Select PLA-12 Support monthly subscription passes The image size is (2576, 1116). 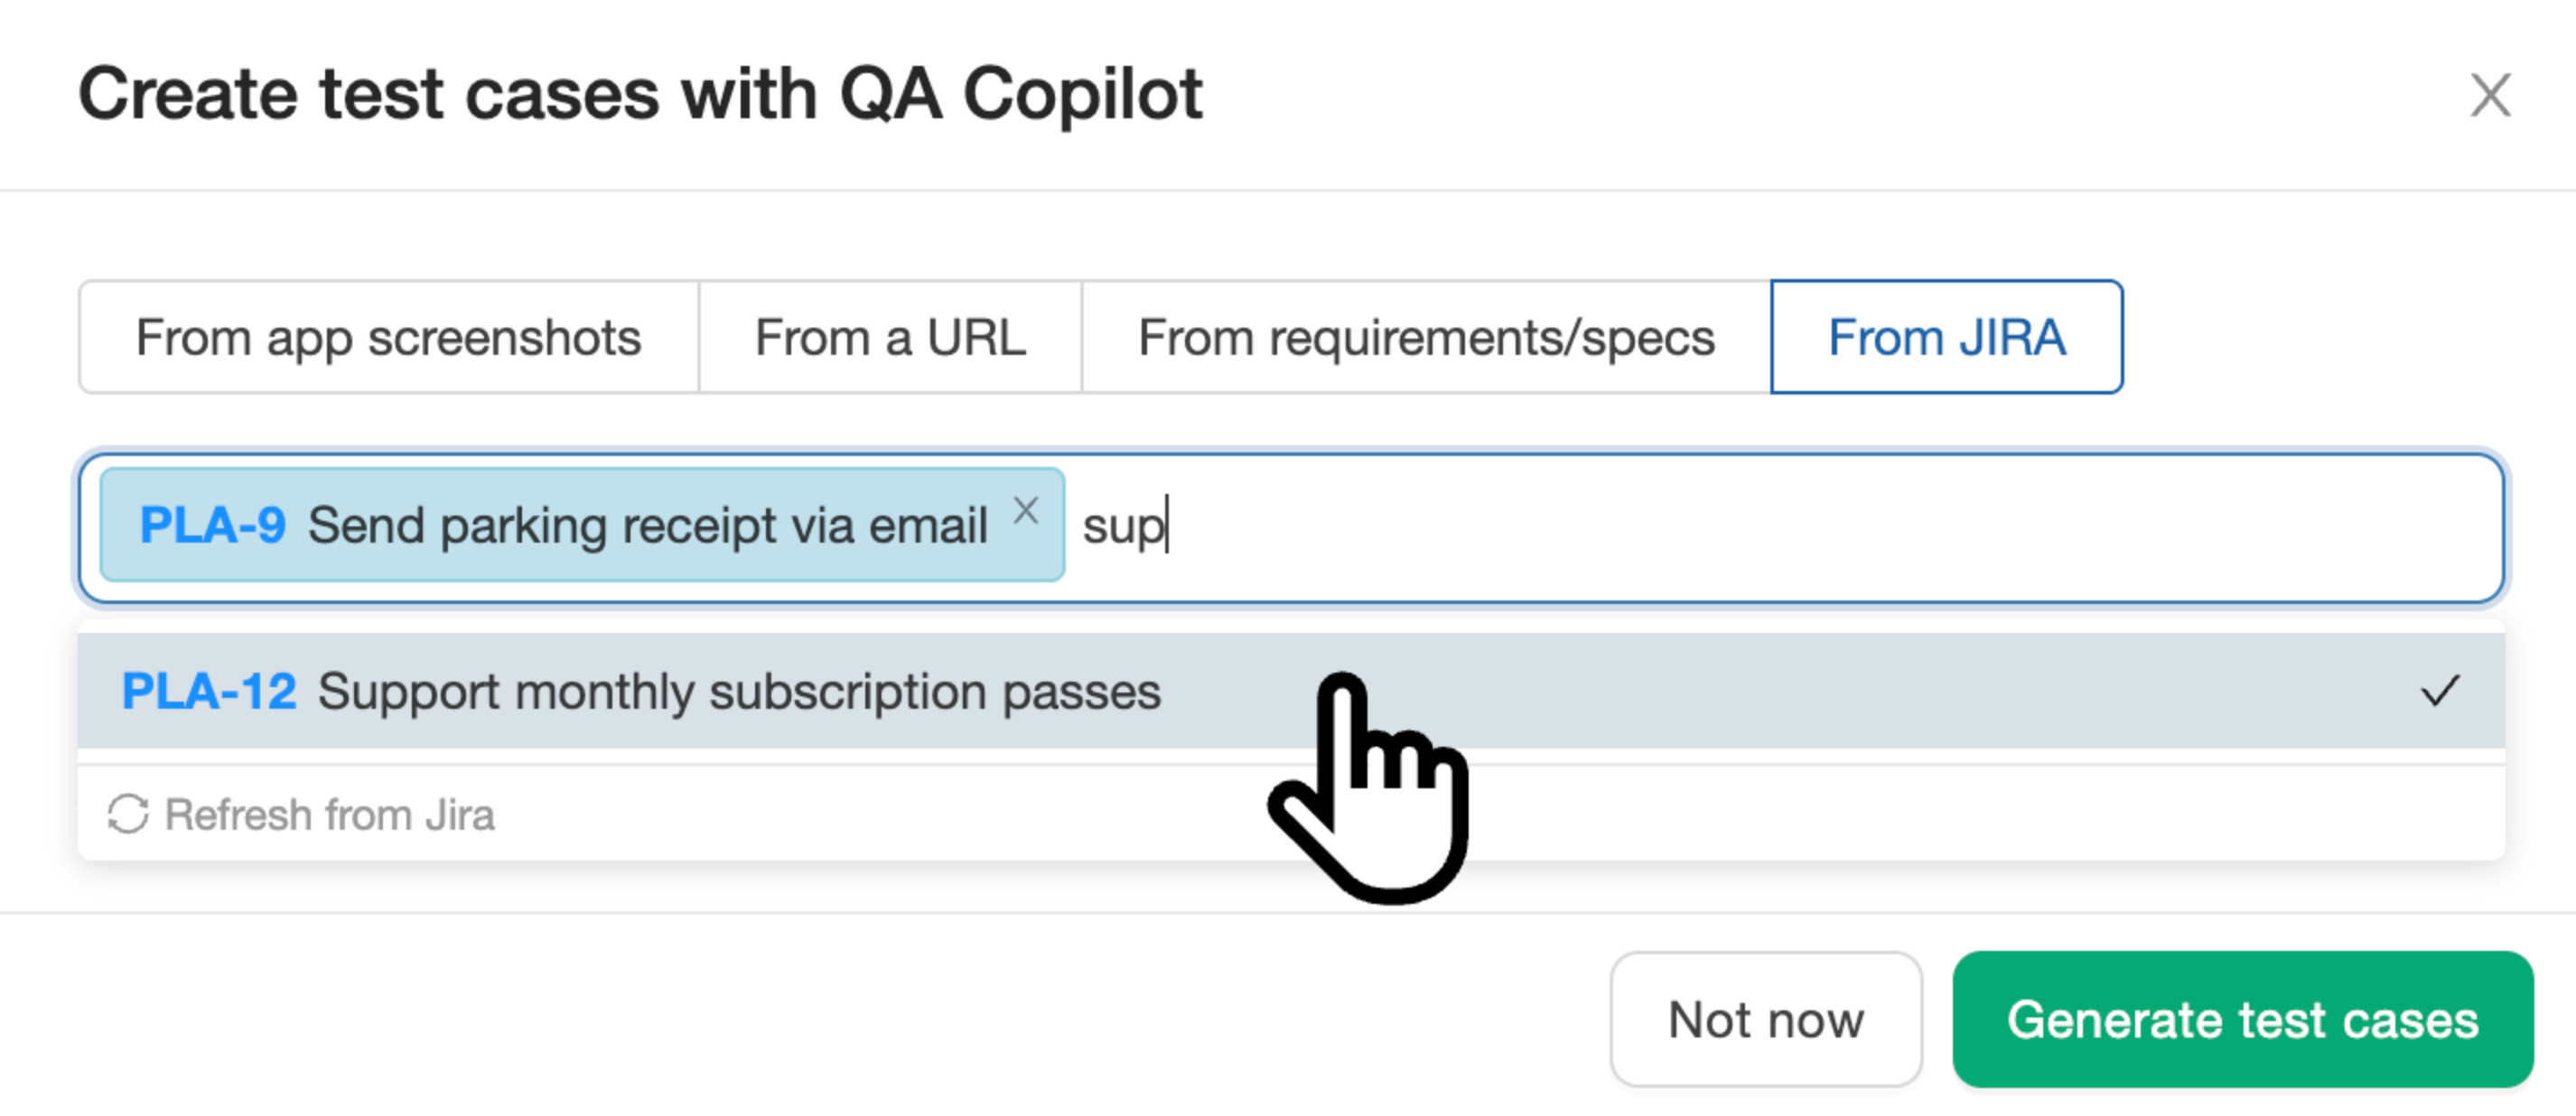[740, 691]
